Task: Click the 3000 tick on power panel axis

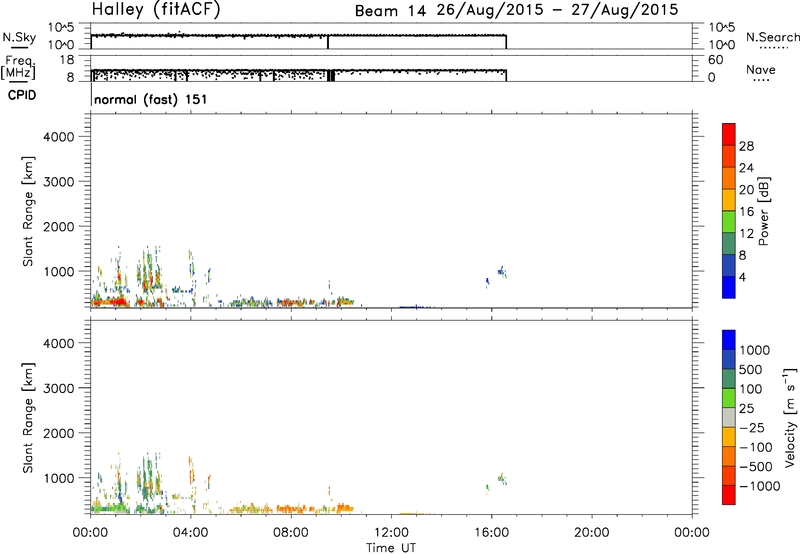Action: tap(59, 182)
